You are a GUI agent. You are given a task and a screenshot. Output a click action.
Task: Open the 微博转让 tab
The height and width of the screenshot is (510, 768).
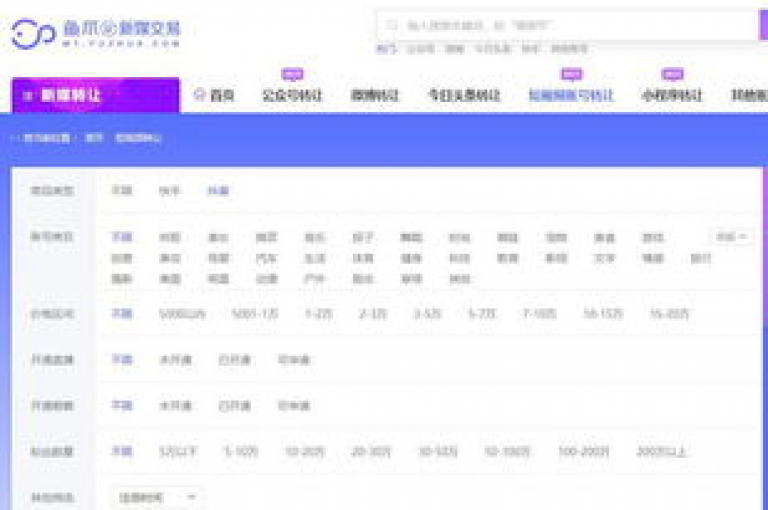(375, 95)
